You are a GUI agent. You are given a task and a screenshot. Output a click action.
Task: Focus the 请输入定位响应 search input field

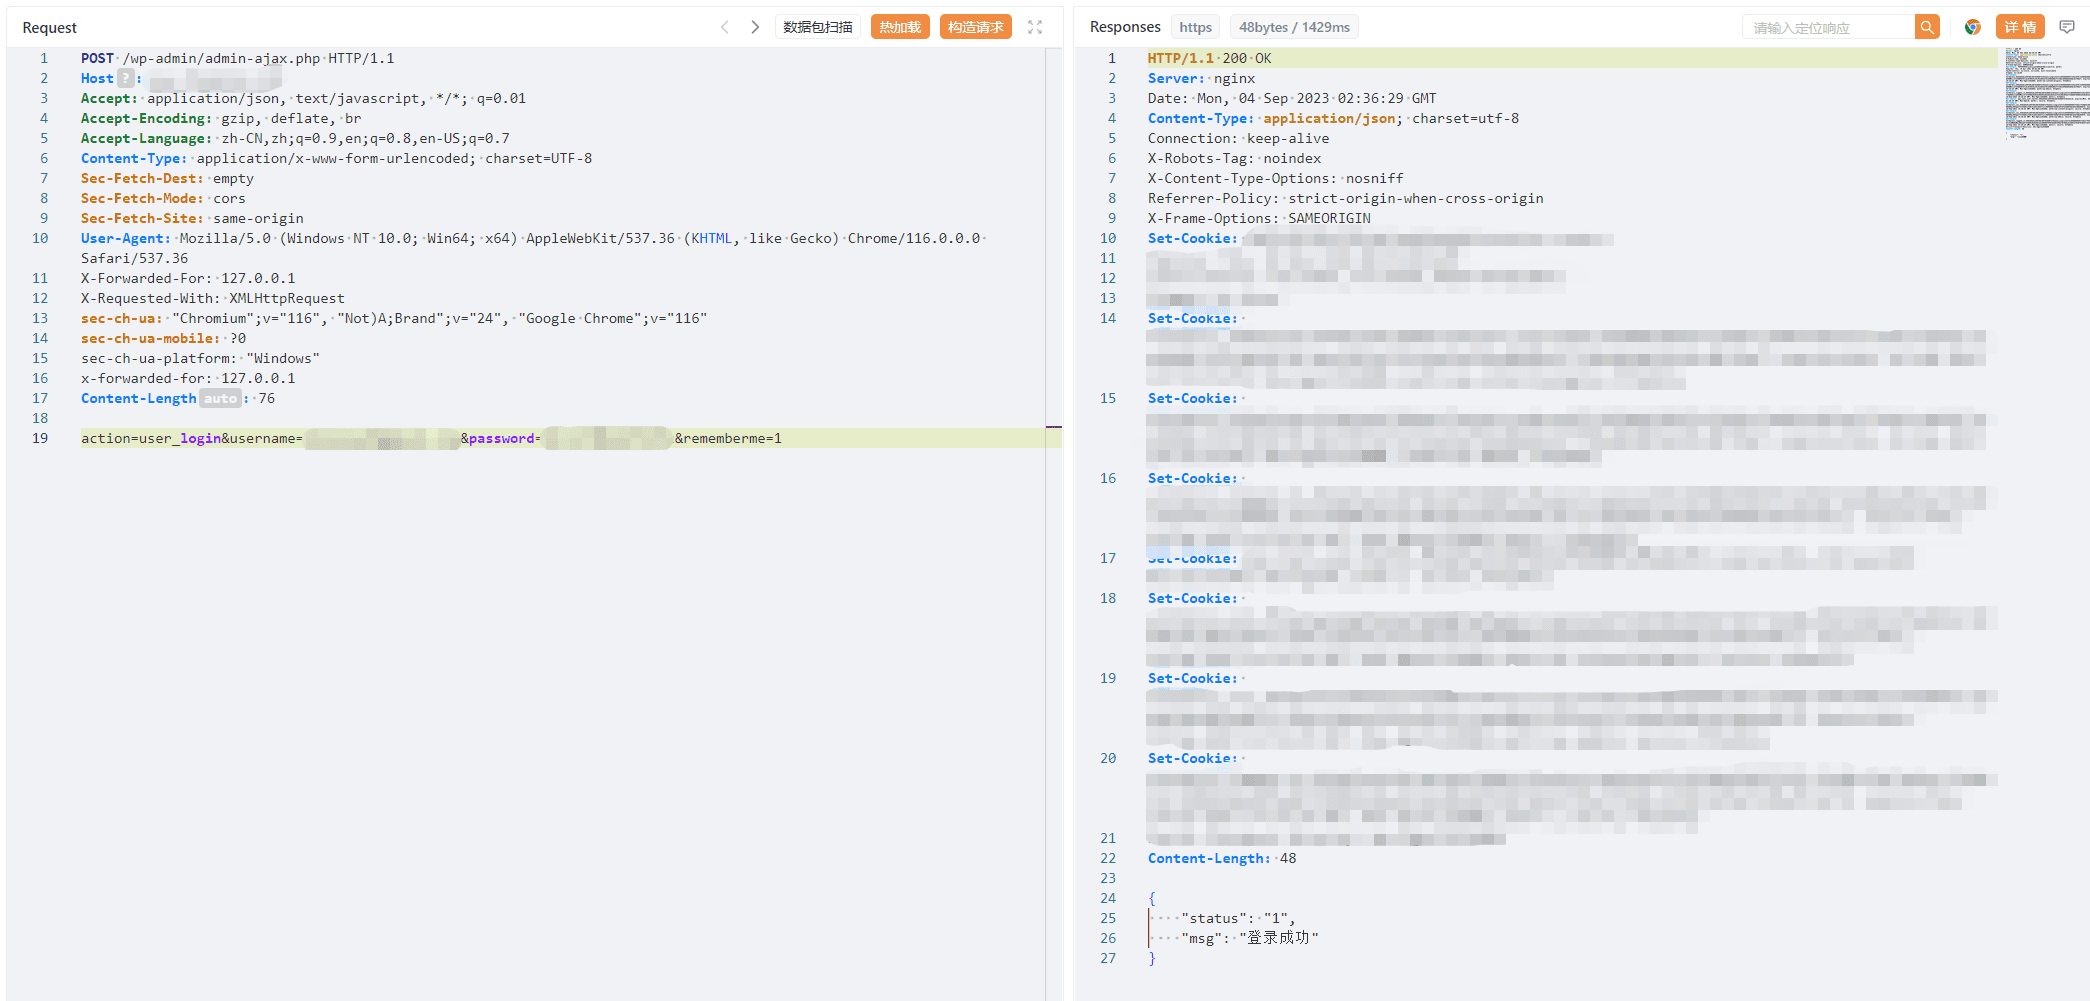1828,27
